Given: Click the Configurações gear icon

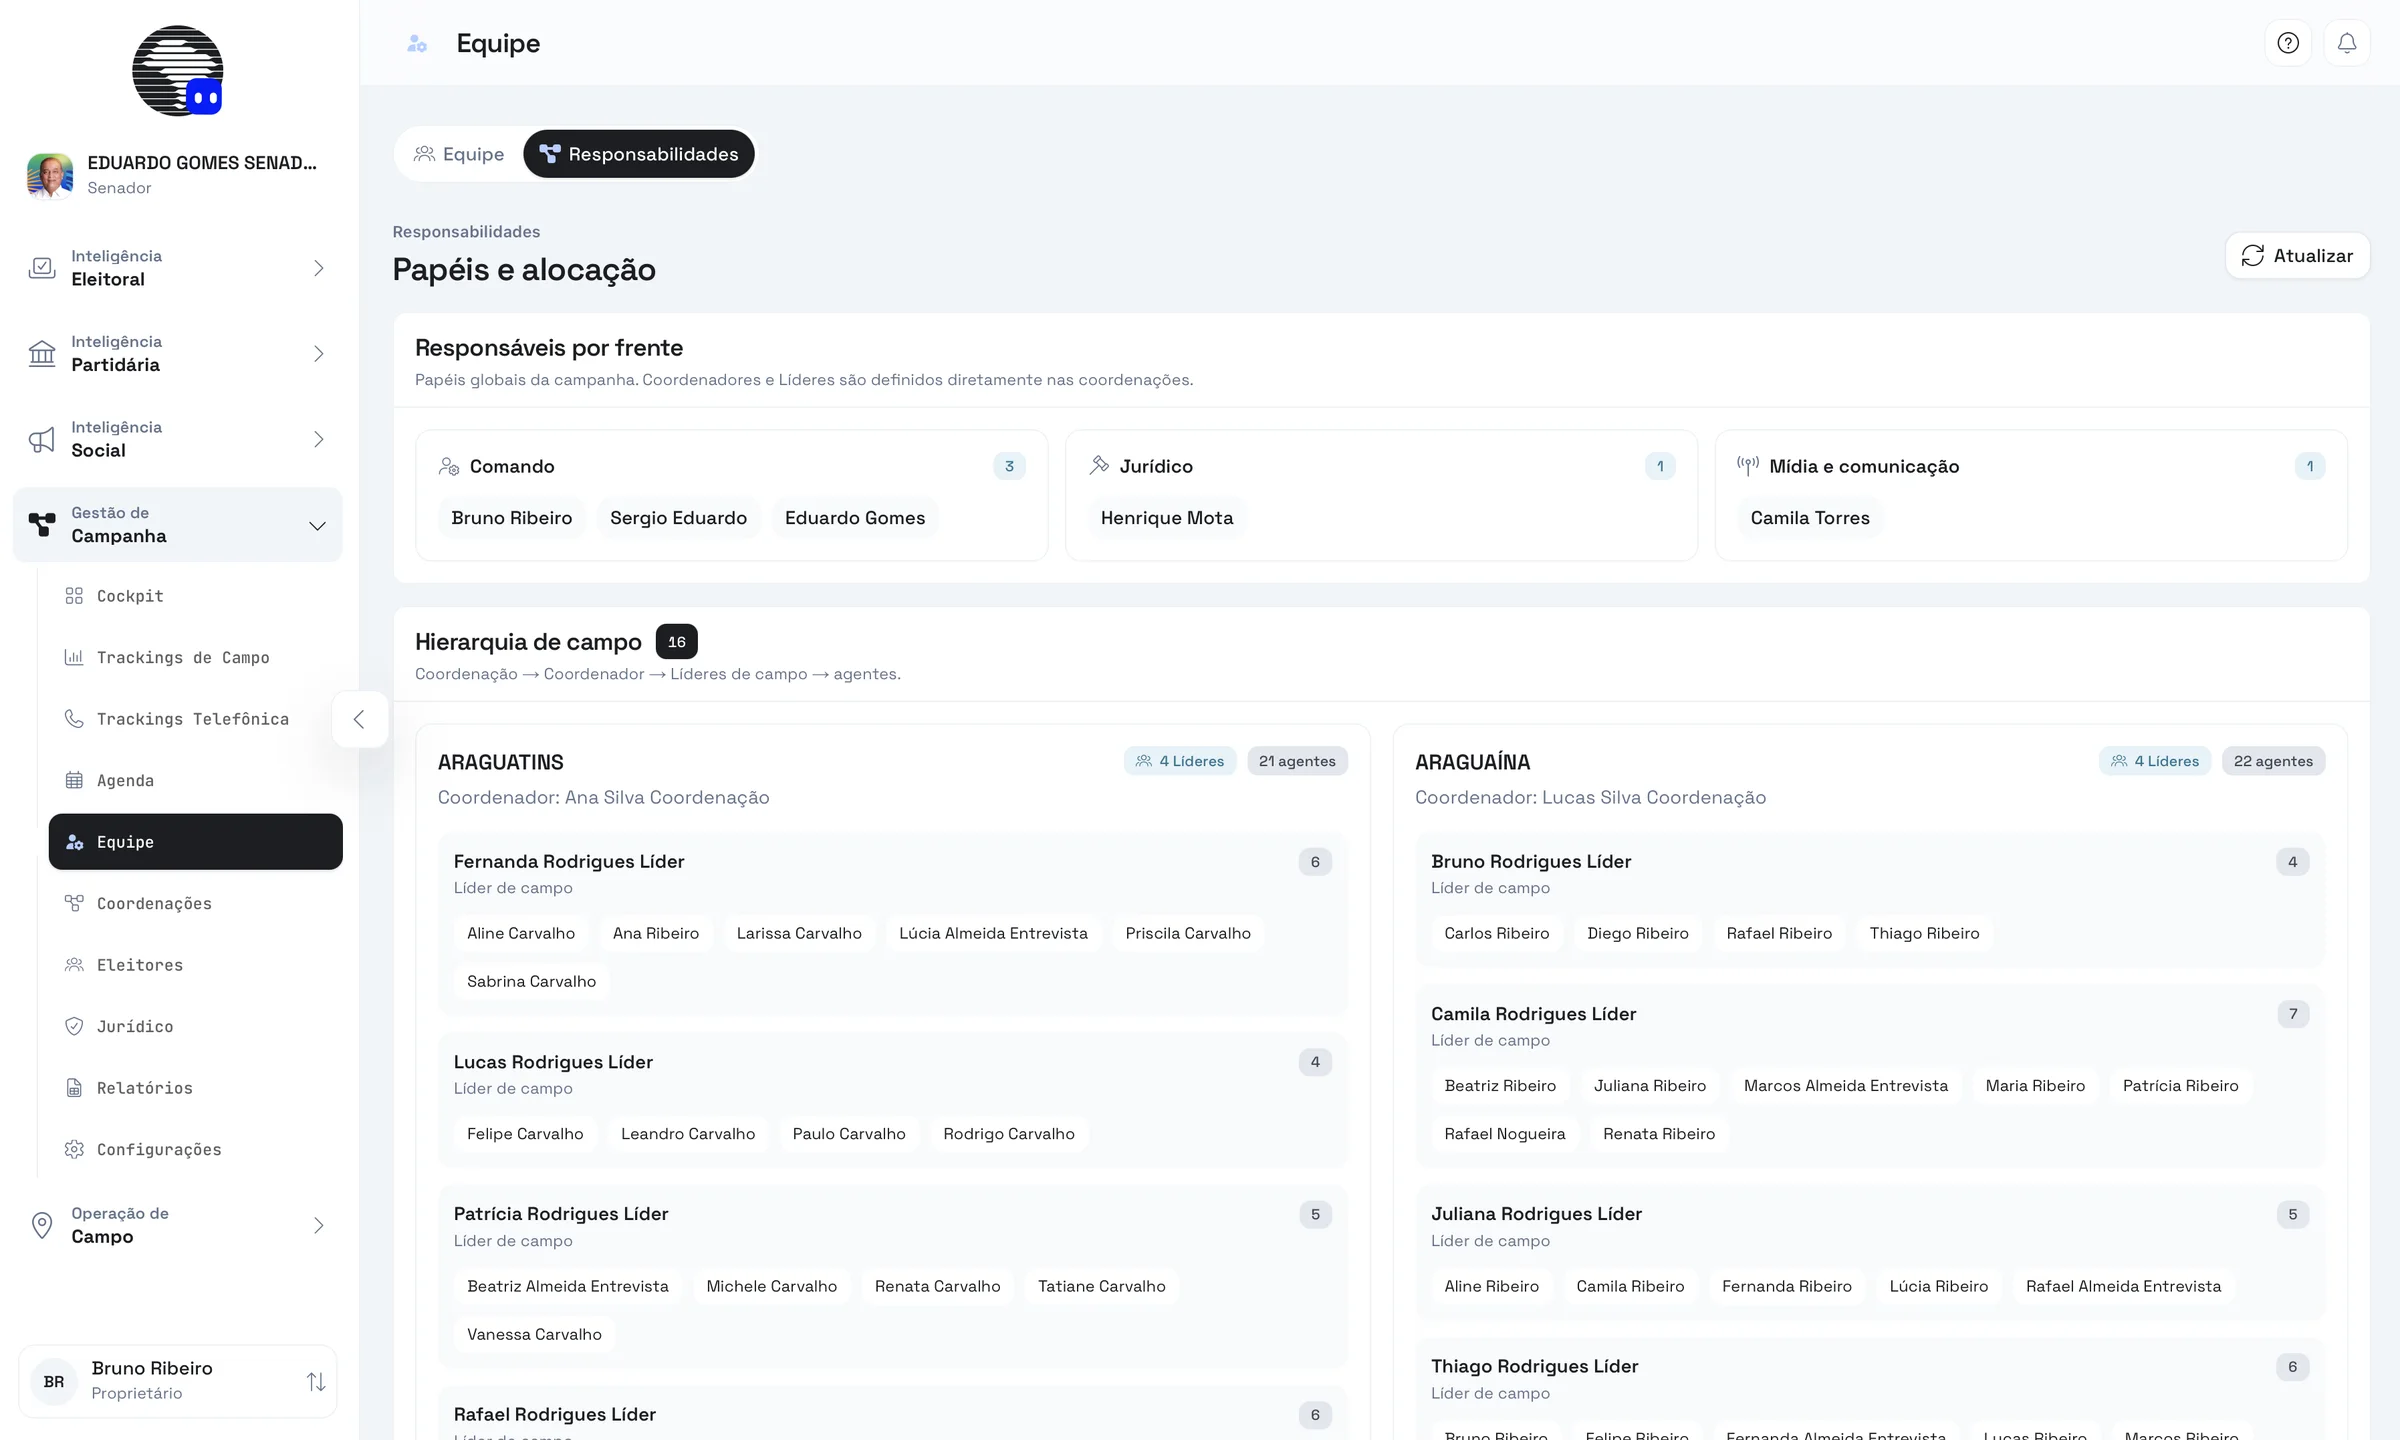Looking at the screenshot, I should coord(74,1149).
